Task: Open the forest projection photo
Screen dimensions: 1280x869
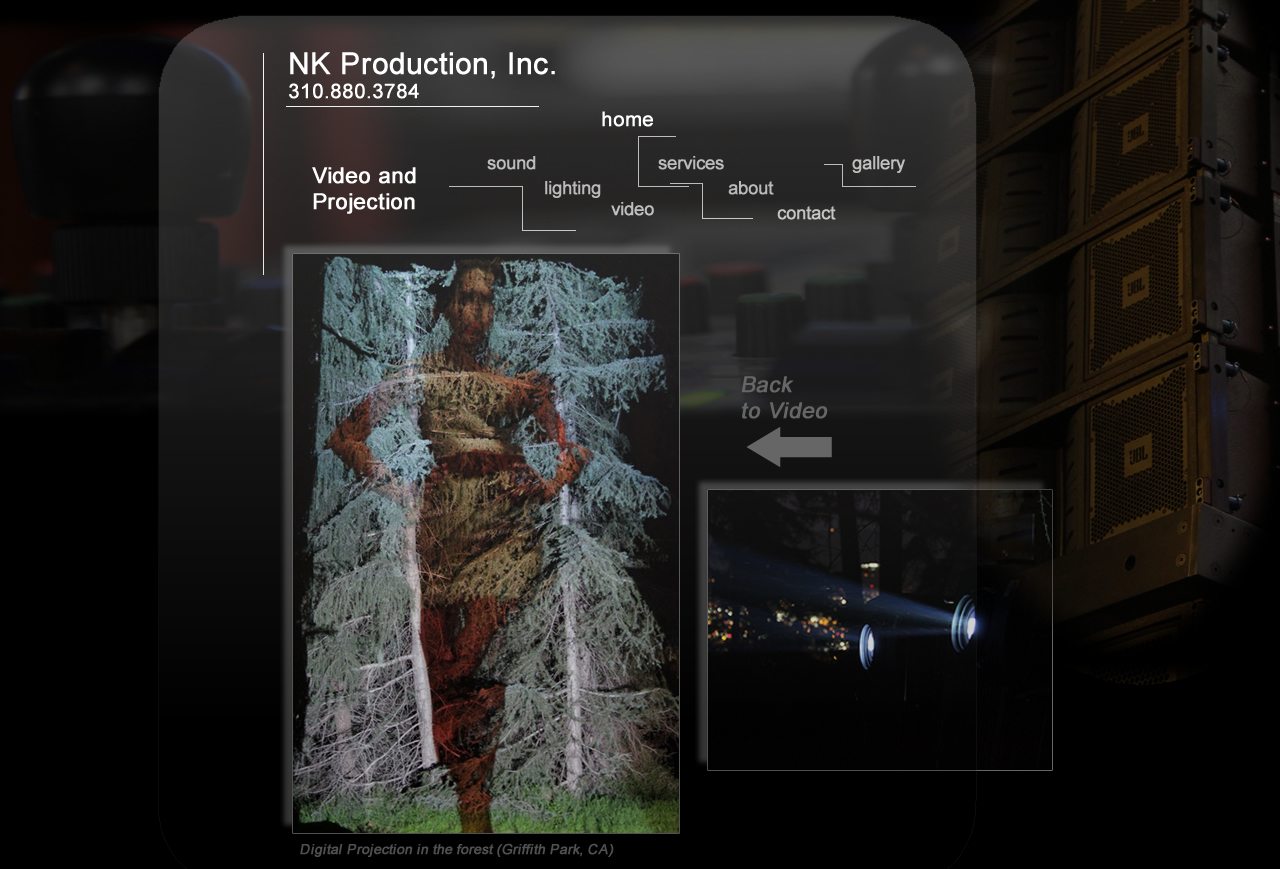Action: [485, 543]
